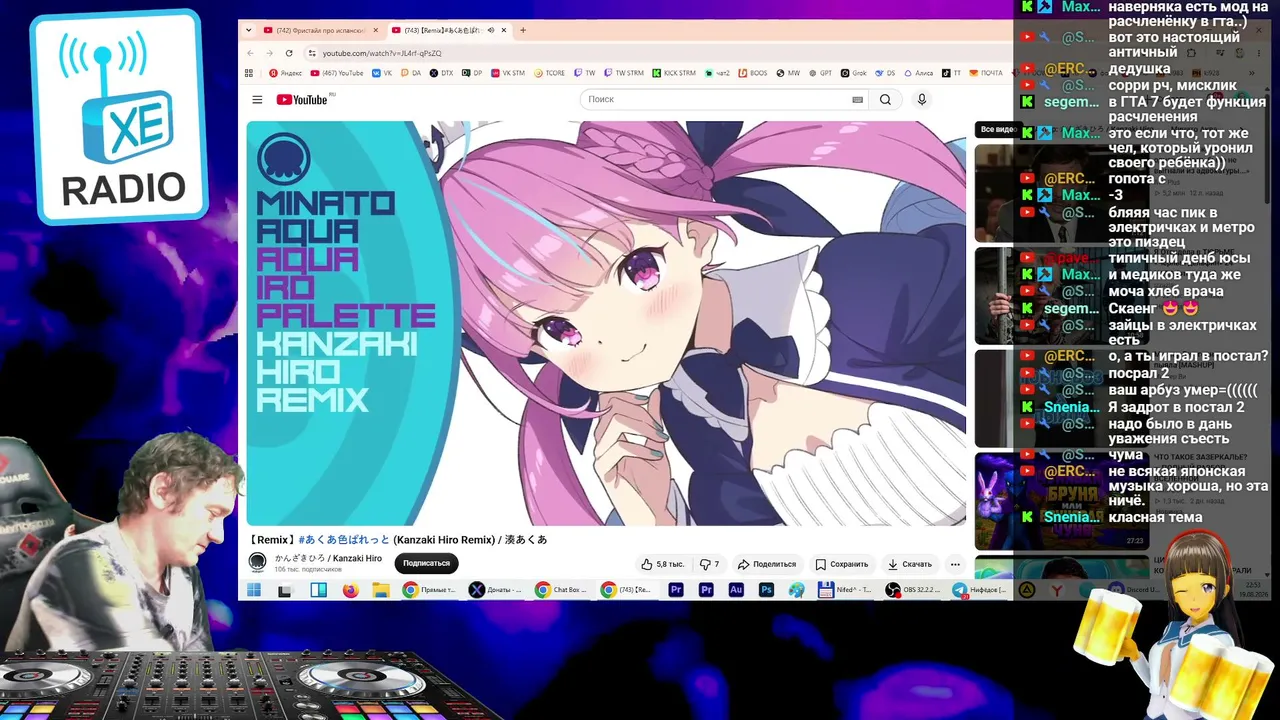The height and width of the screenshot is (720, 1280).
Task: Open the GPT bookmark
Action: 820,73
